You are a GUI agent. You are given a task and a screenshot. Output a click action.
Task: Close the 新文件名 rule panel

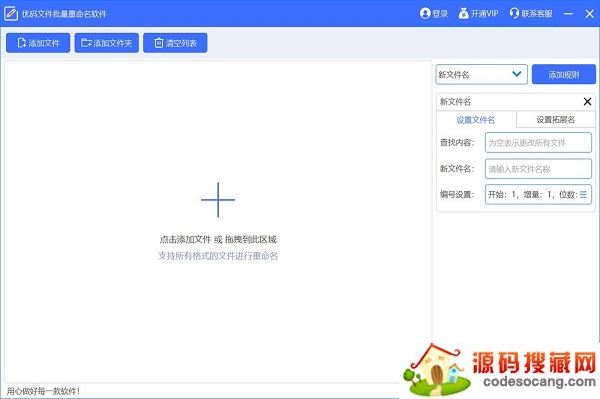point(587,101)
